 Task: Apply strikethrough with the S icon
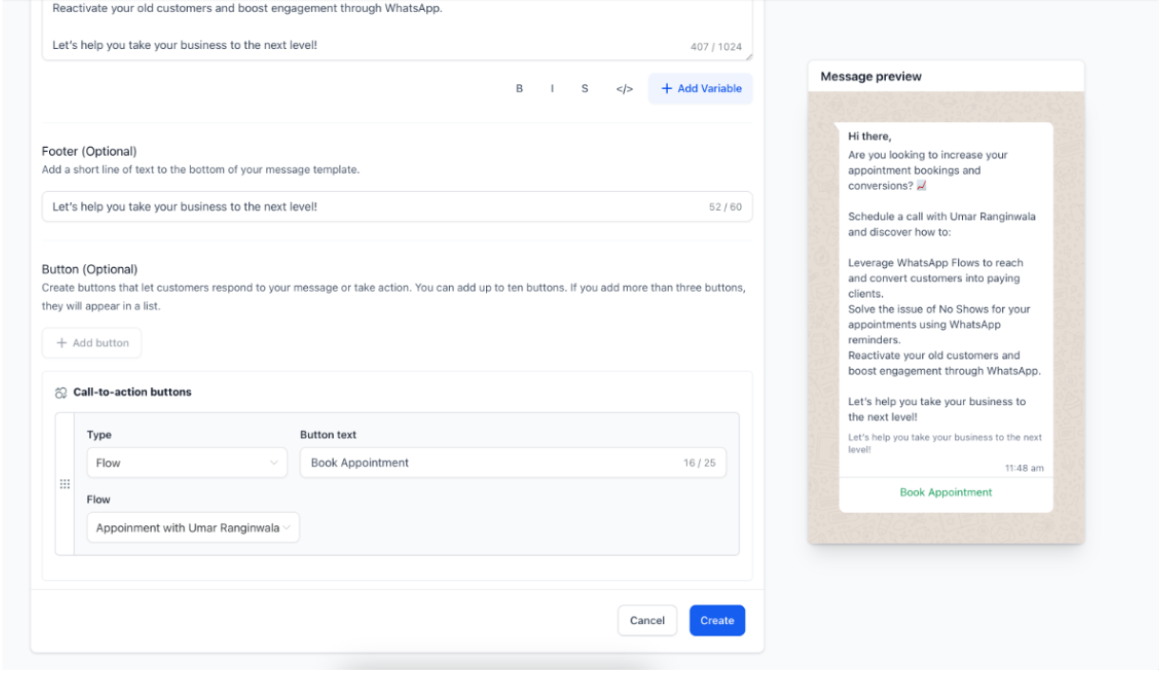coord(584,89)
